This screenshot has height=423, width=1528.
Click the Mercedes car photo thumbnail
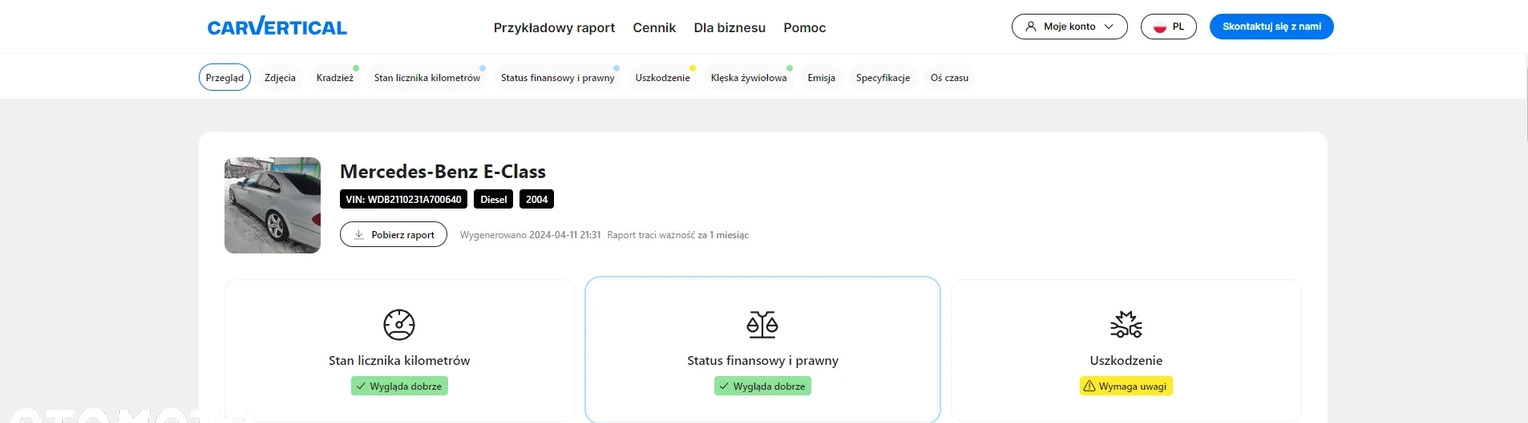273,205
